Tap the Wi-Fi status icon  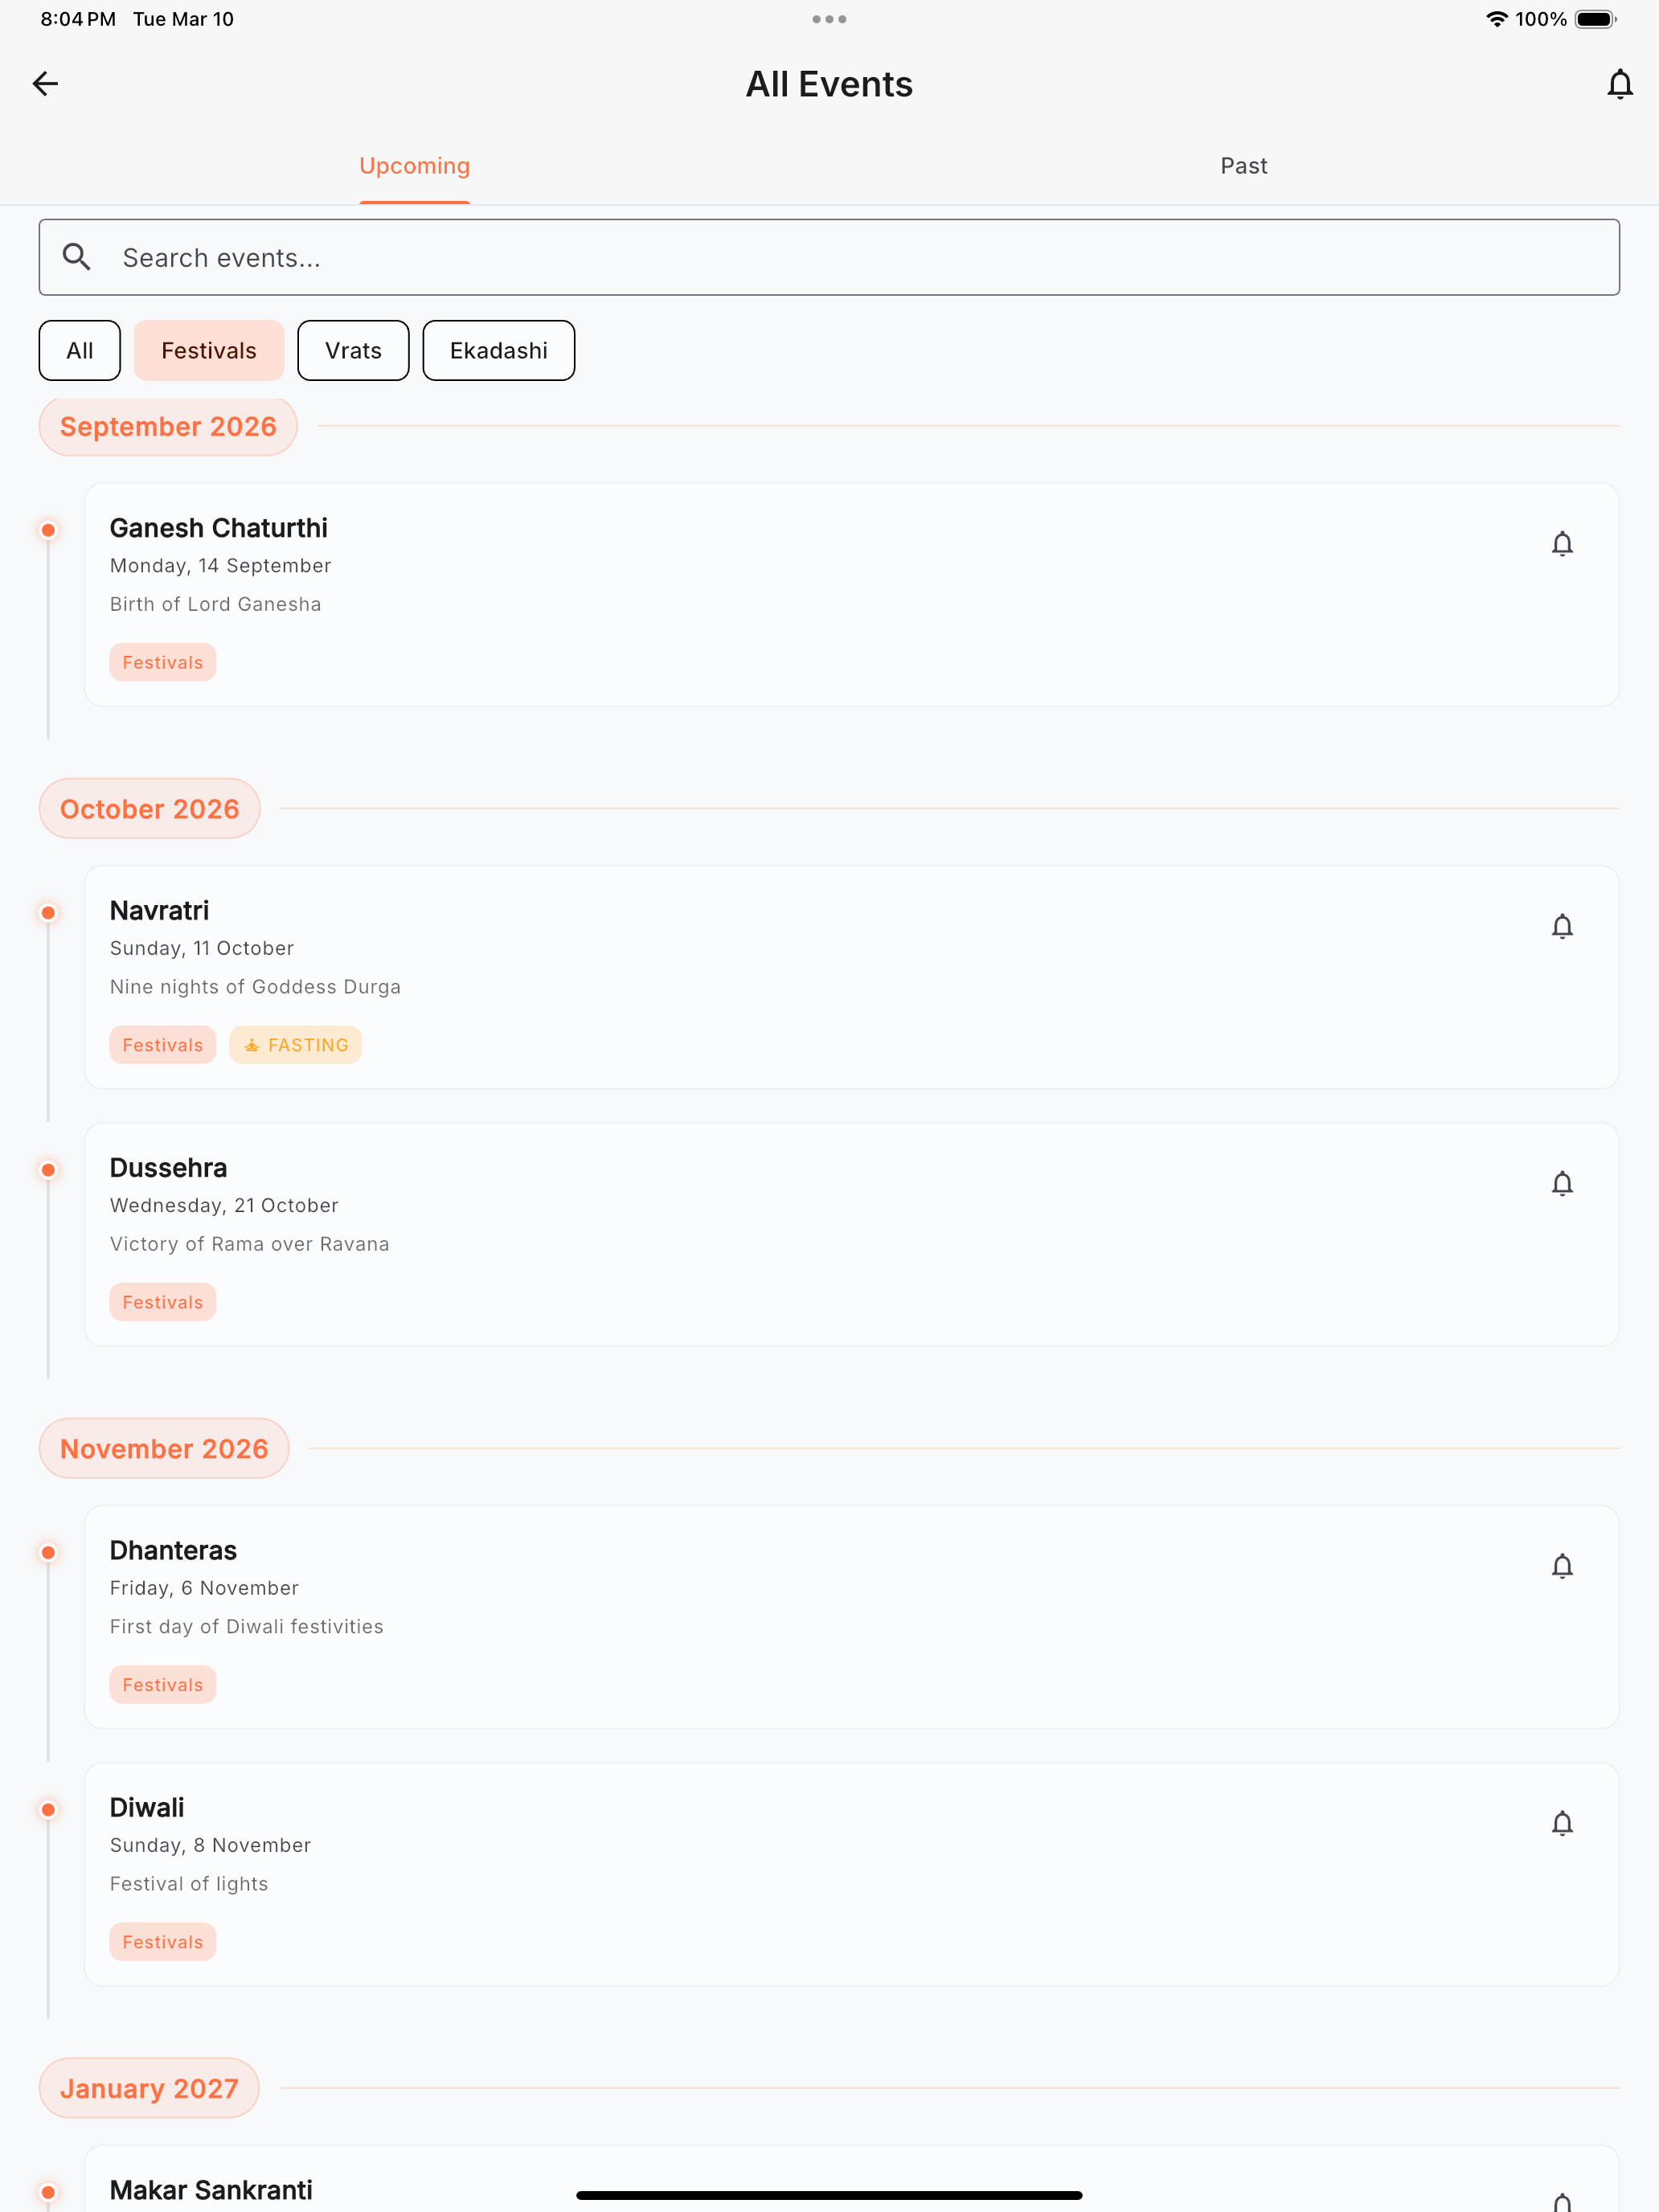click(1496, 19)
